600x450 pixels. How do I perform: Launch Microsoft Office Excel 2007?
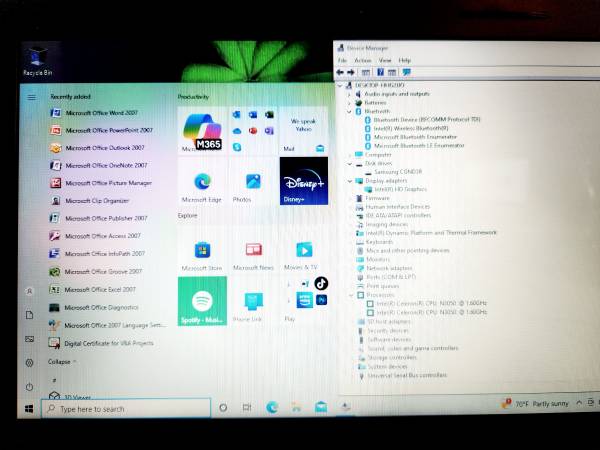93,289
